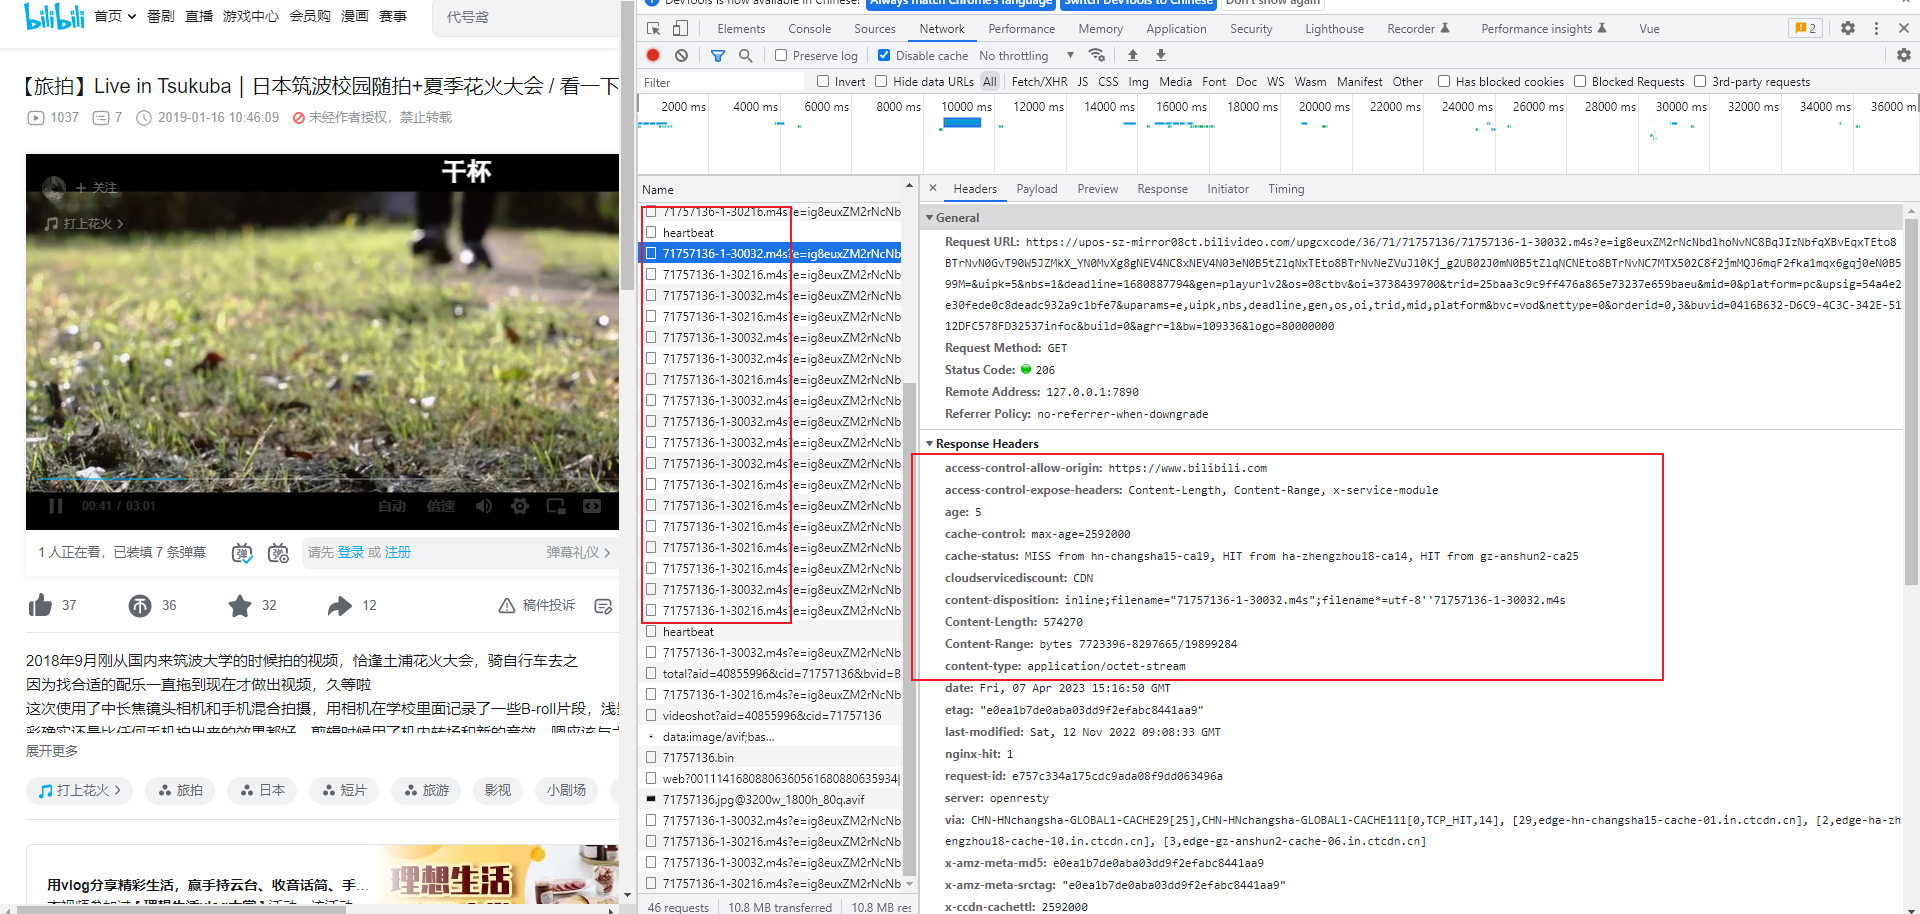Filter by Fetch/XHR requests
The height and width of the screenshot is (914, 1920).
[x=1039, y=81]
